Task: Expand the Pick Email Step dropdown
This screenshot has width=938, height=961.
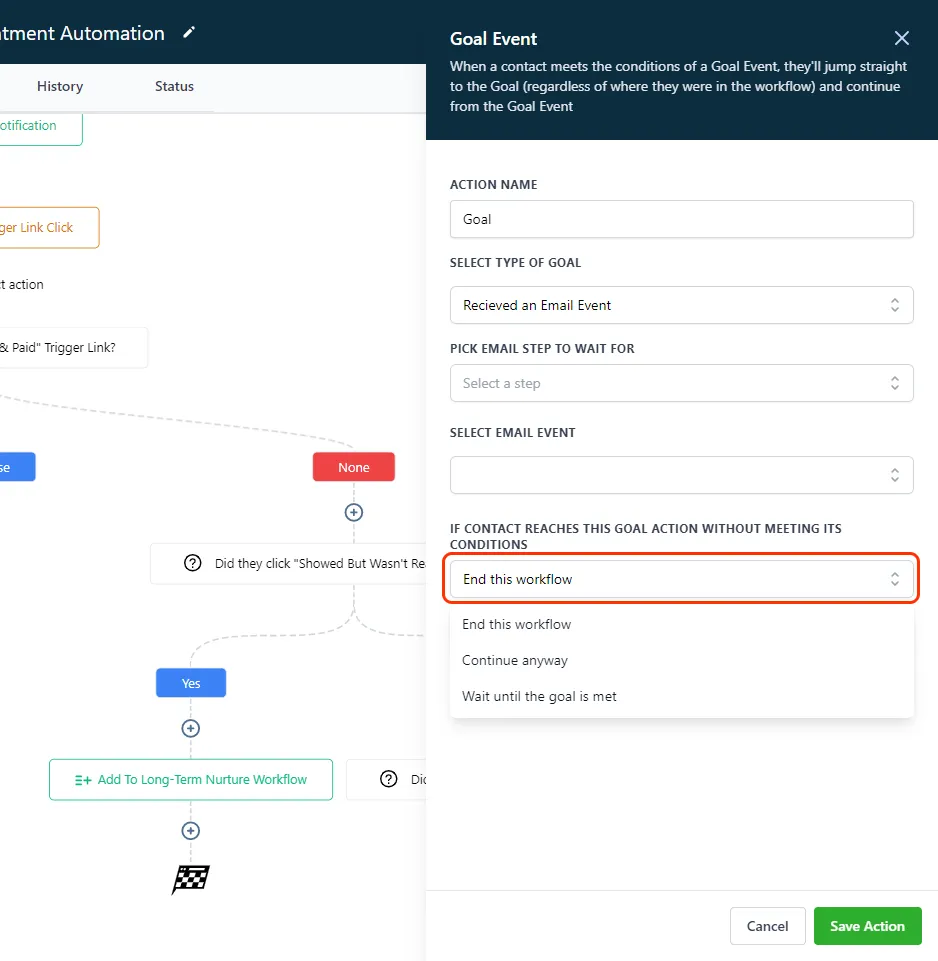Action: click(x=681, y=383)
